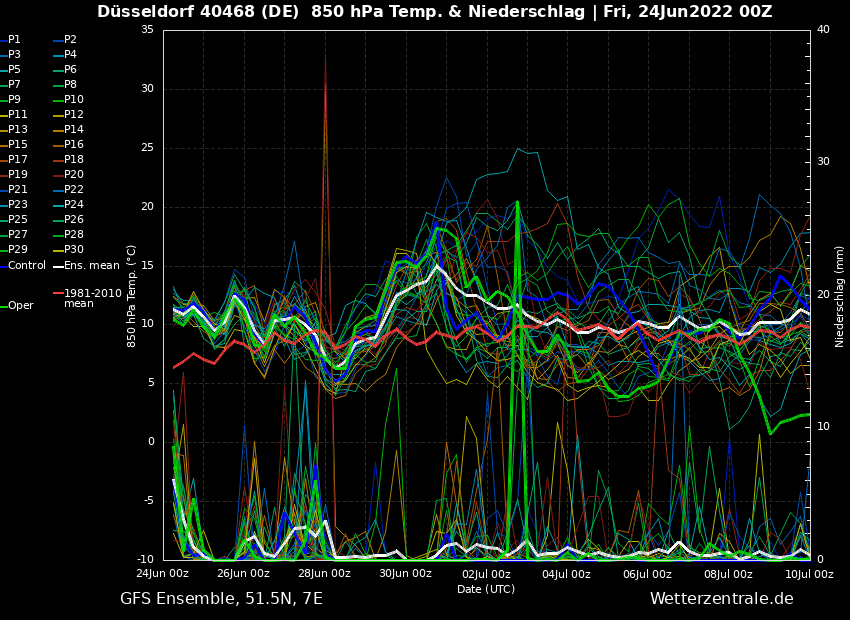Click the GFS Ensemble caption text
850x620 pixels.
coord(221,599)
